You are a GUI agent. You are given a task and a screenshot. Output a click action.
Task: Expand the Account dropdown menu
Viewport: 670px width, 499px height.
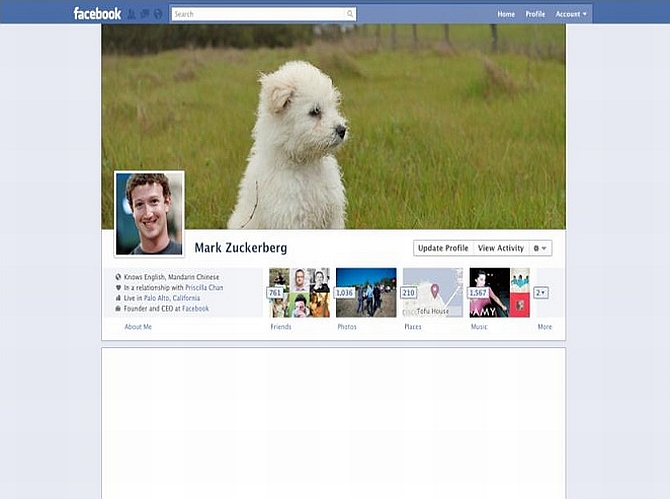571,14
